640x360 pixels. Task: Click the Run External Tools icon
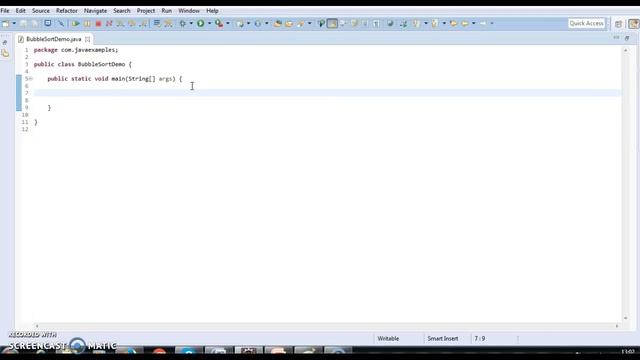point(219,24)
